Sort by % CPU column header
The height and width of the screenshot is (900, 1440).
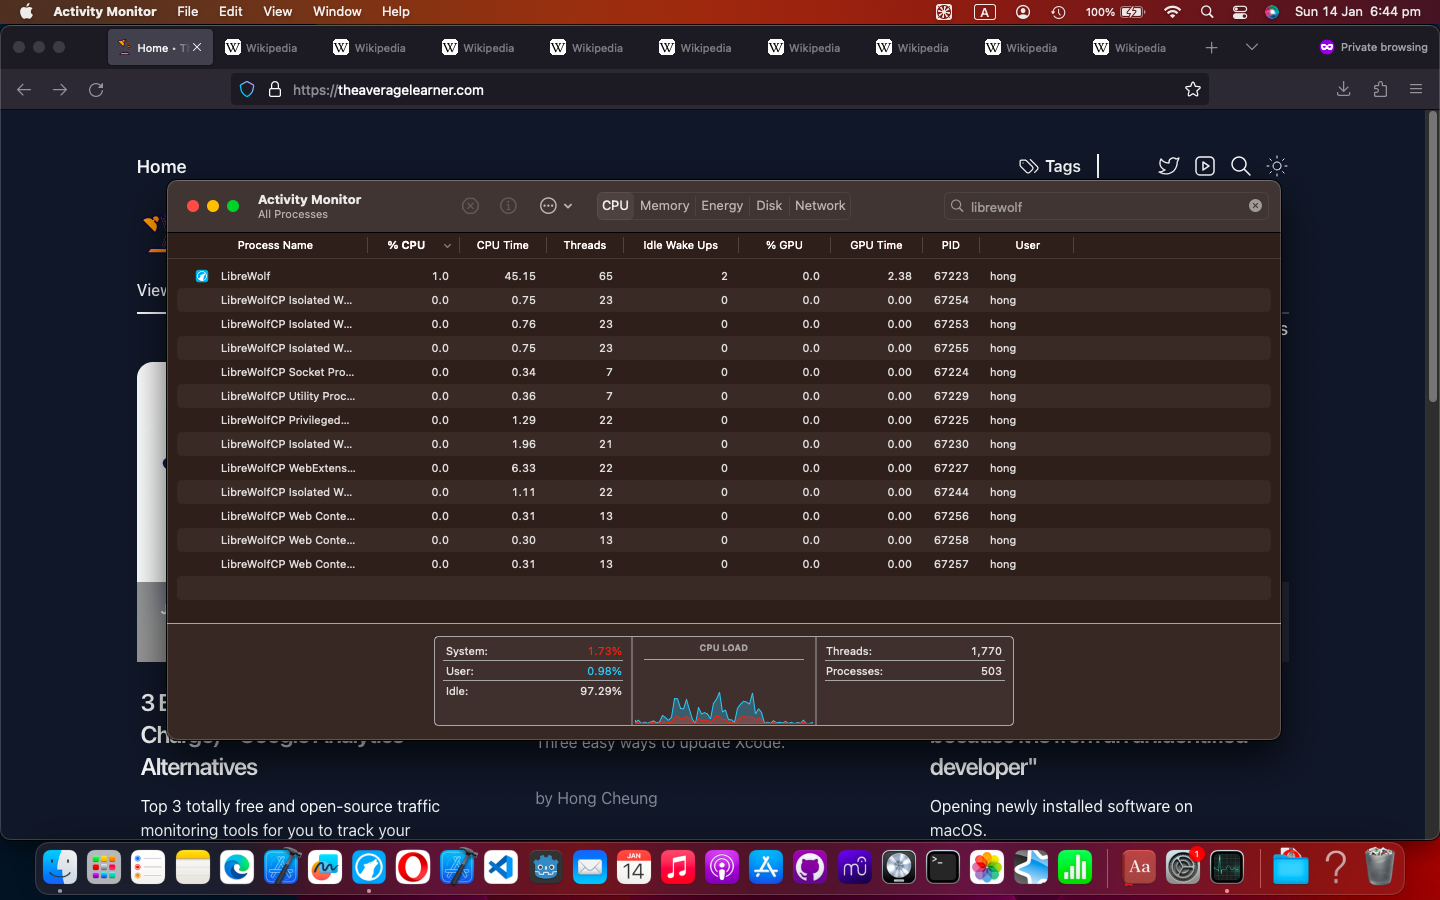[x=407, y=245]
